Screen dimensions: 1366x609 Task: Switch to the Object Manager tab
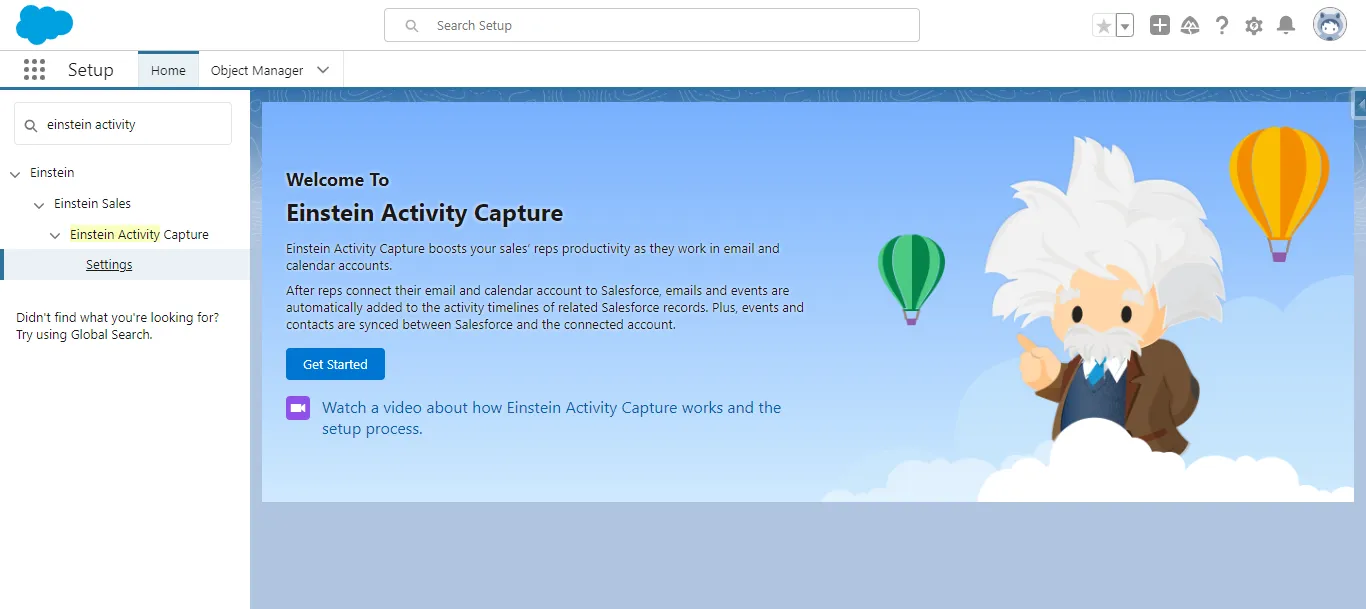pos(257,70)
